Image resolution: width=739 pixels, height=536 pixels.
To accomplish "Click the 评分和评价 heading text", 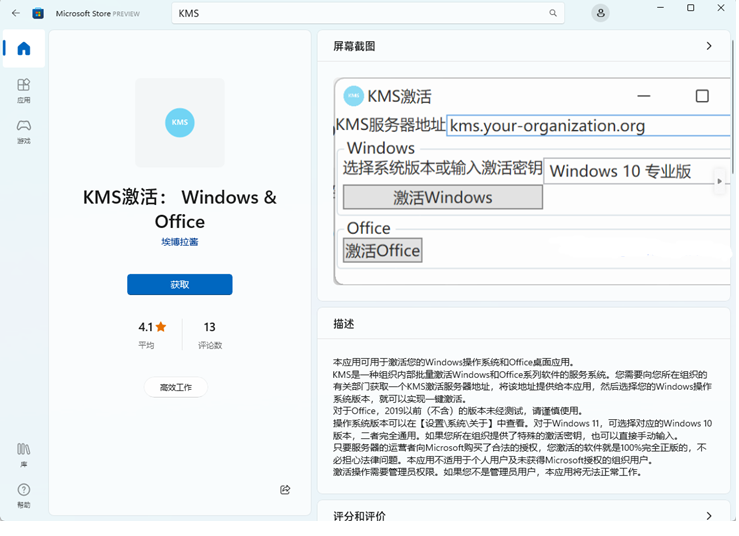I will [x=359, y=516].
